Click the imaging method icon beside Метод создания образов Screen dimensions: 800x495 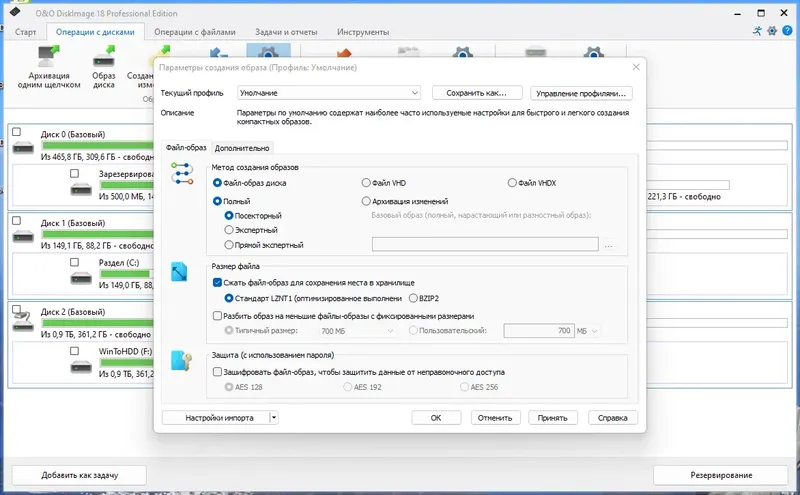(182, 174)
